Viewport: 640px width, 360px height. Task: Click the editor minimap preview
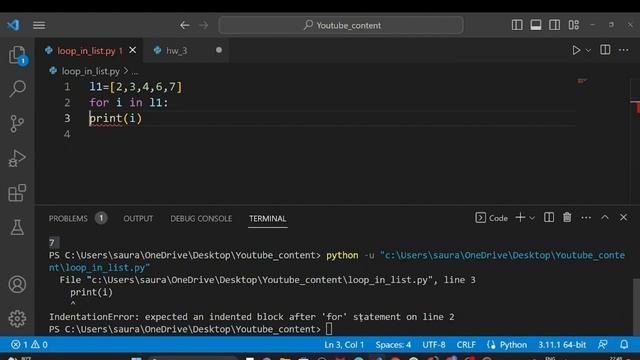pos(582,81)
